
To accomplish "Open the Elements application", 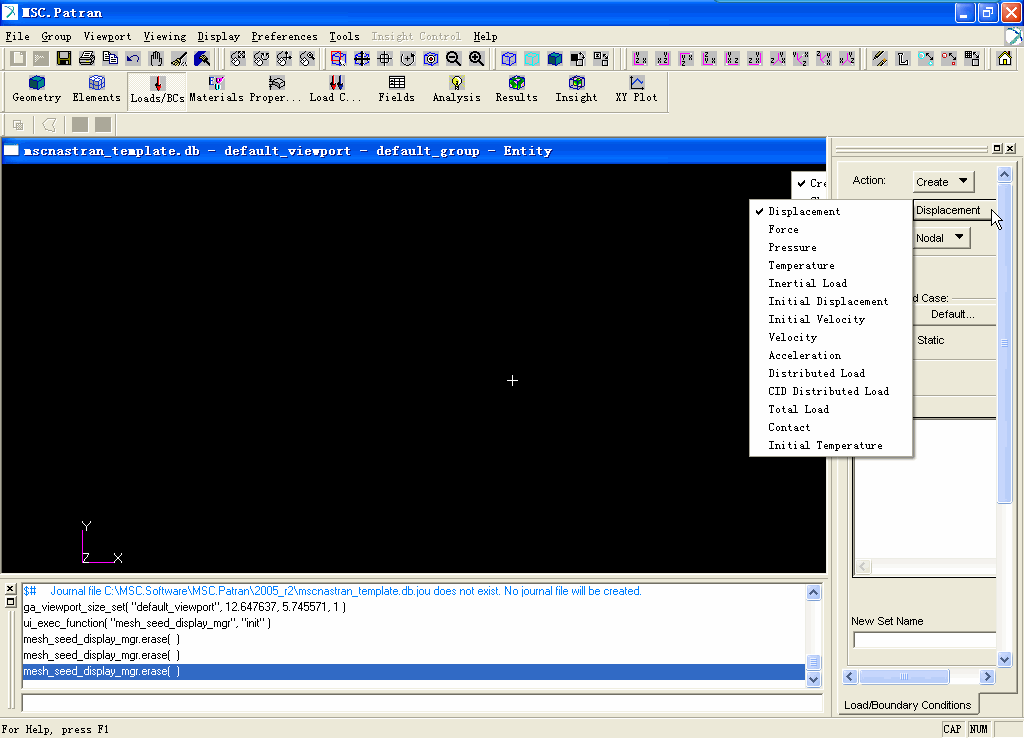I will (97, 89).
